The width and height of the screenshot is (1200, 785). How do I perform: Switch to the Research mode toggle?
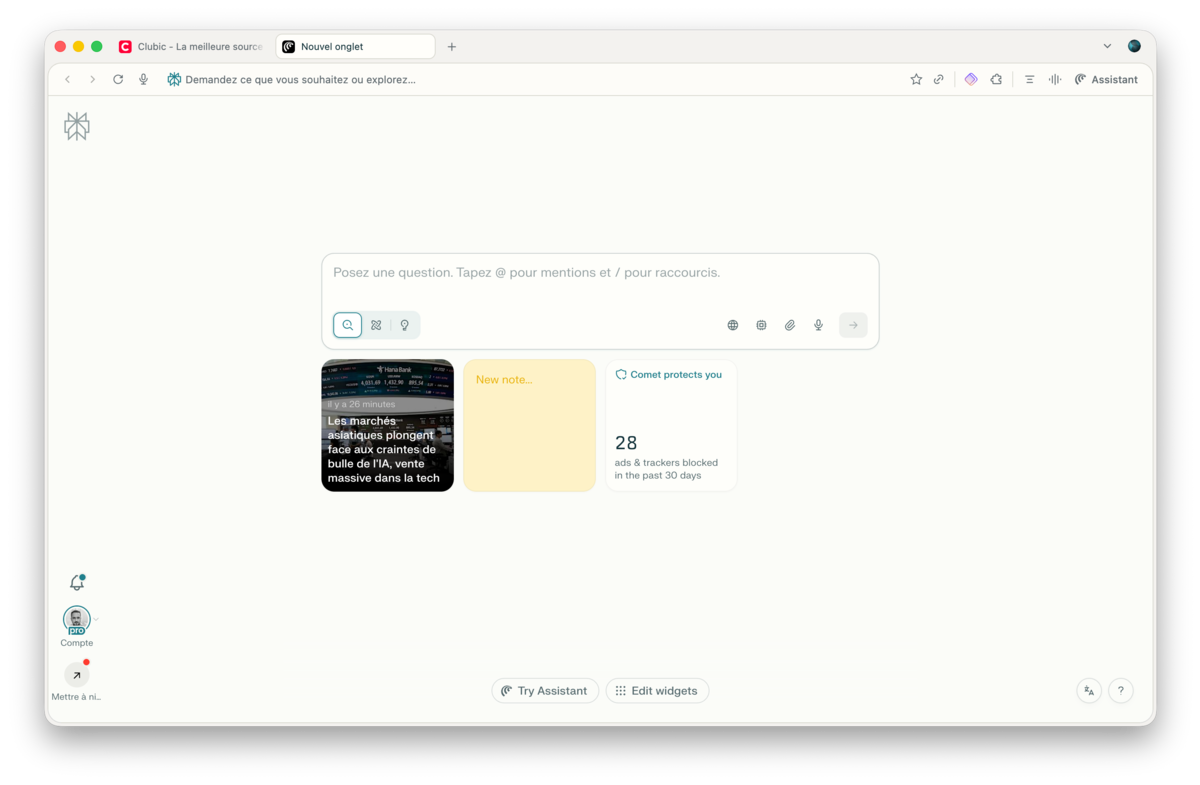click(376, 325)
